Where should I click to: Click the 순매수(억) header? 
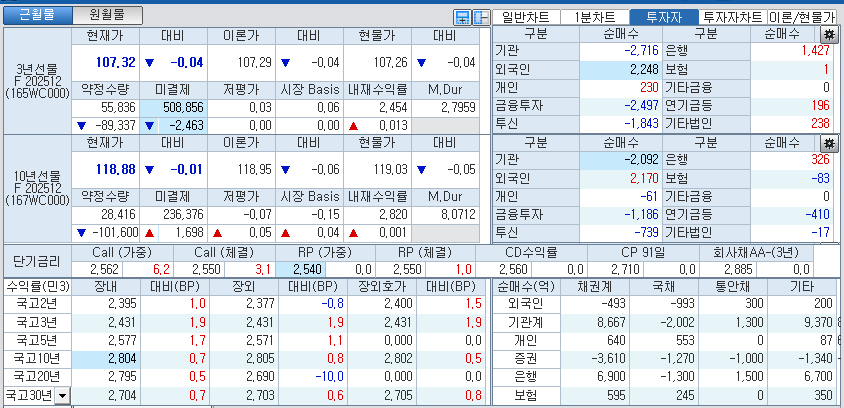526,286
